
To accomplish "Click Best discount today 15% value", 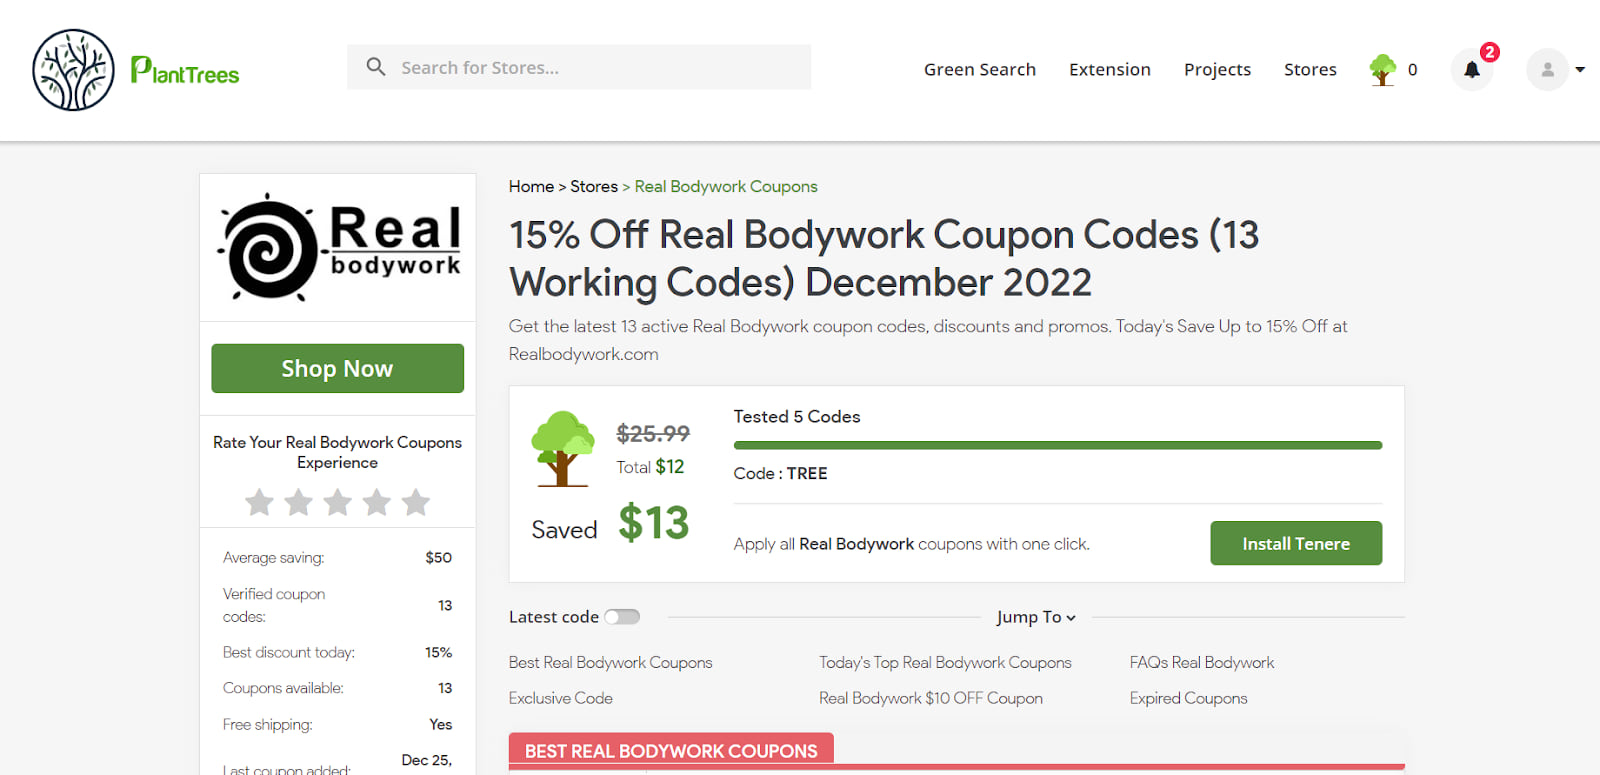I will pos(438,652).
